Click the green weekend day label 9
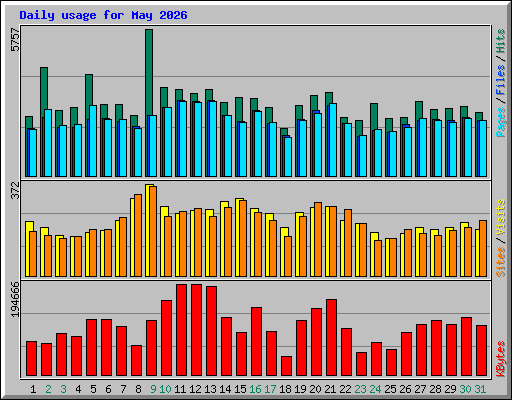The height and width of the screenshot is (400, 512). point(153,389)
